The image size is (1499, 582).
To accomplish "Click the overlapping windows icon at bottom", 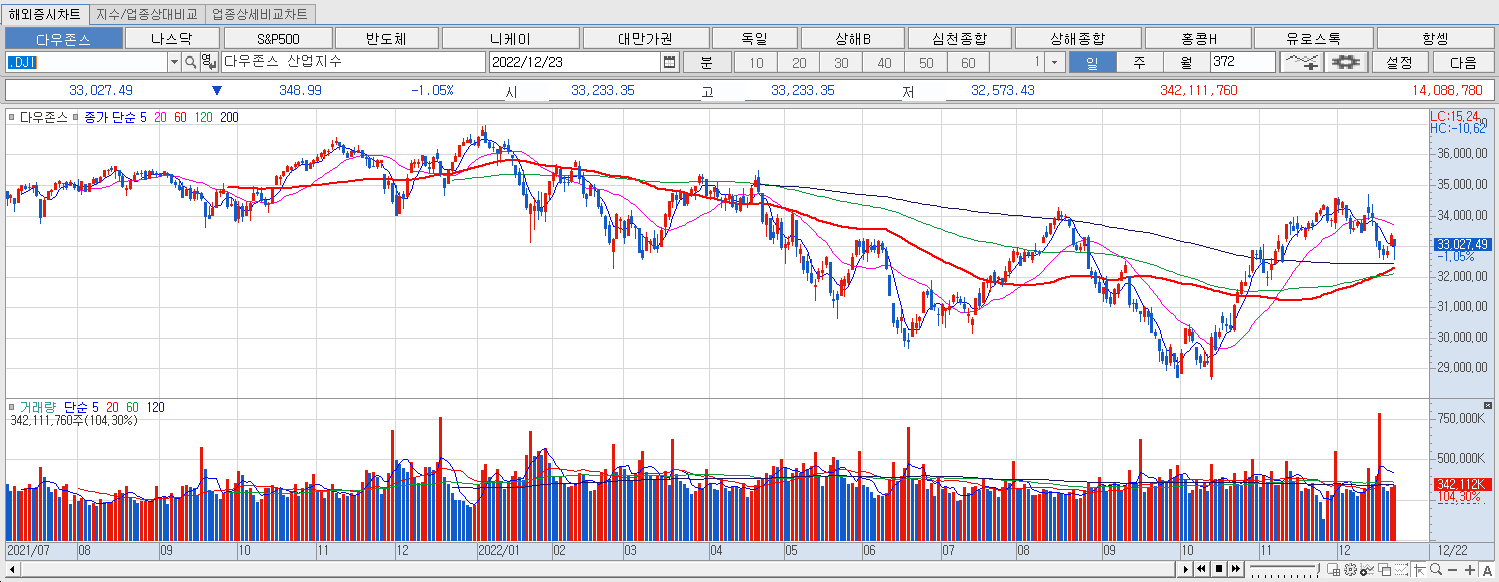I will click(x=1384, y=569).
